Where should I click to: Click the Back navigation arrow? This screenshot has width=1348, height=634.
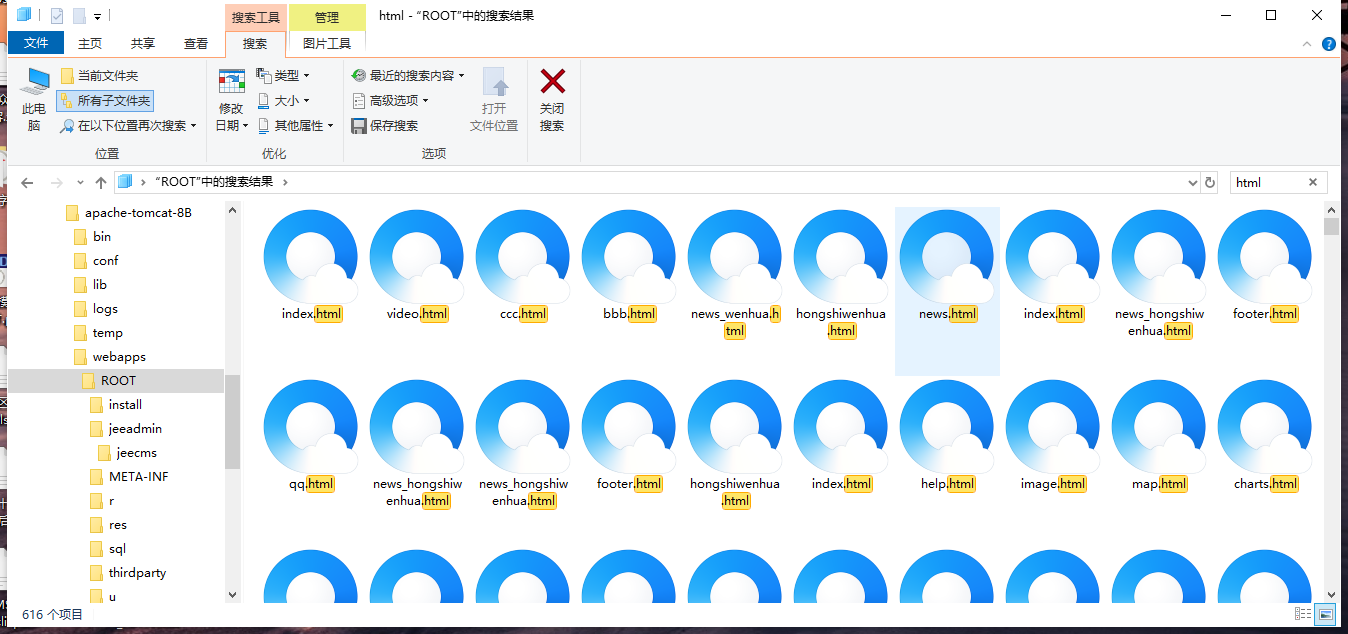click(27, 183)
